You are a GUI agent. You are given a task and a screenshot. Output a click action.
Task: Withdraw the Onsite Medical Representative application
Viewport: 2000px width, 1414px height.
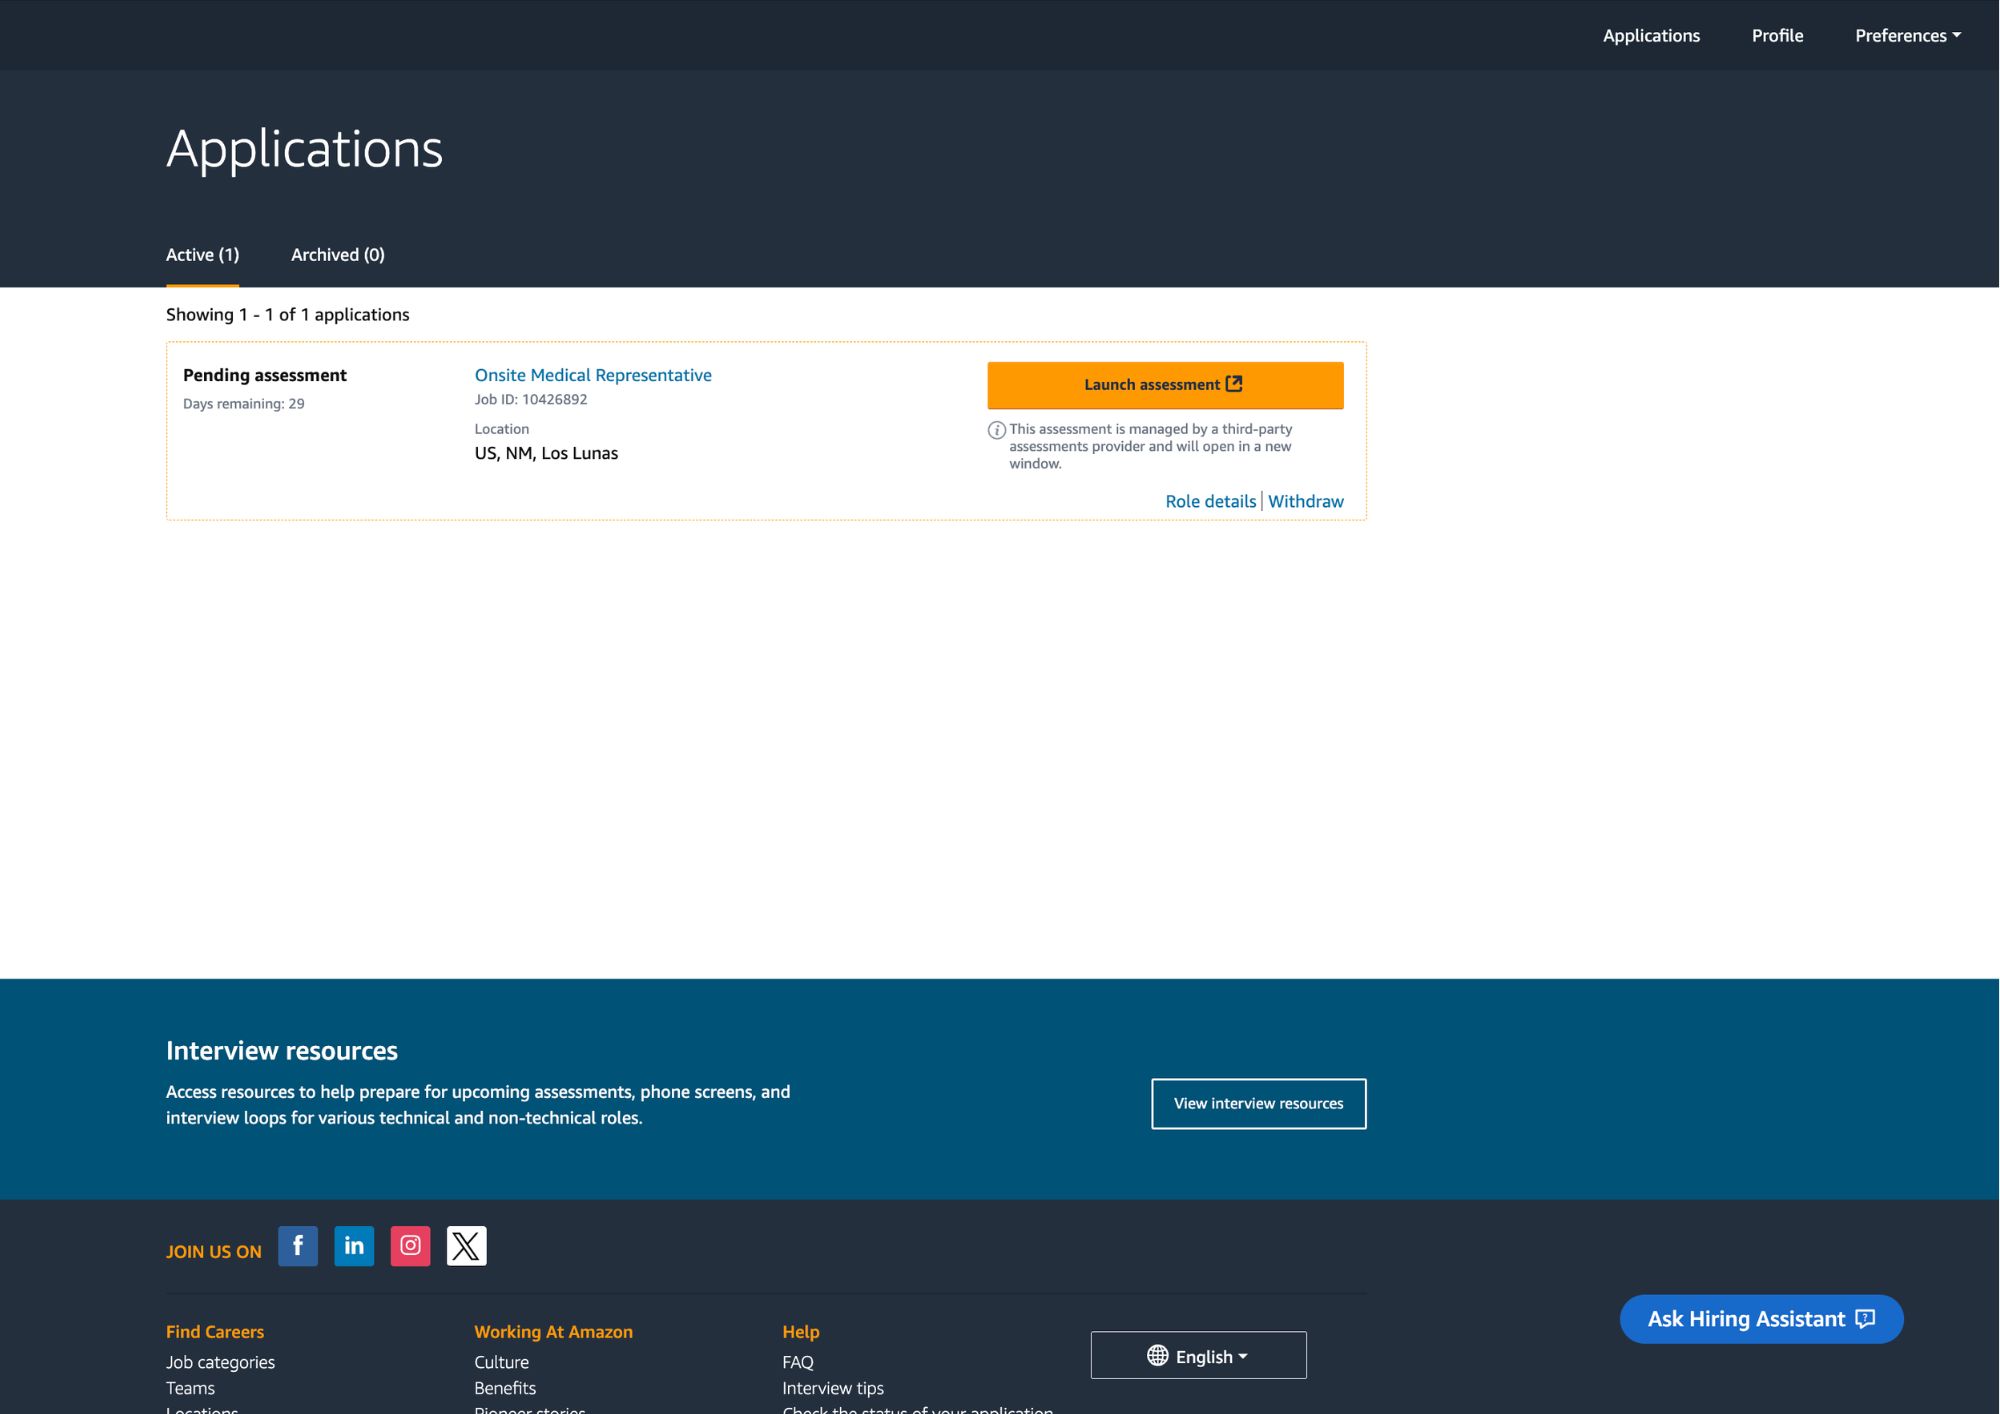click(1306, 501)
